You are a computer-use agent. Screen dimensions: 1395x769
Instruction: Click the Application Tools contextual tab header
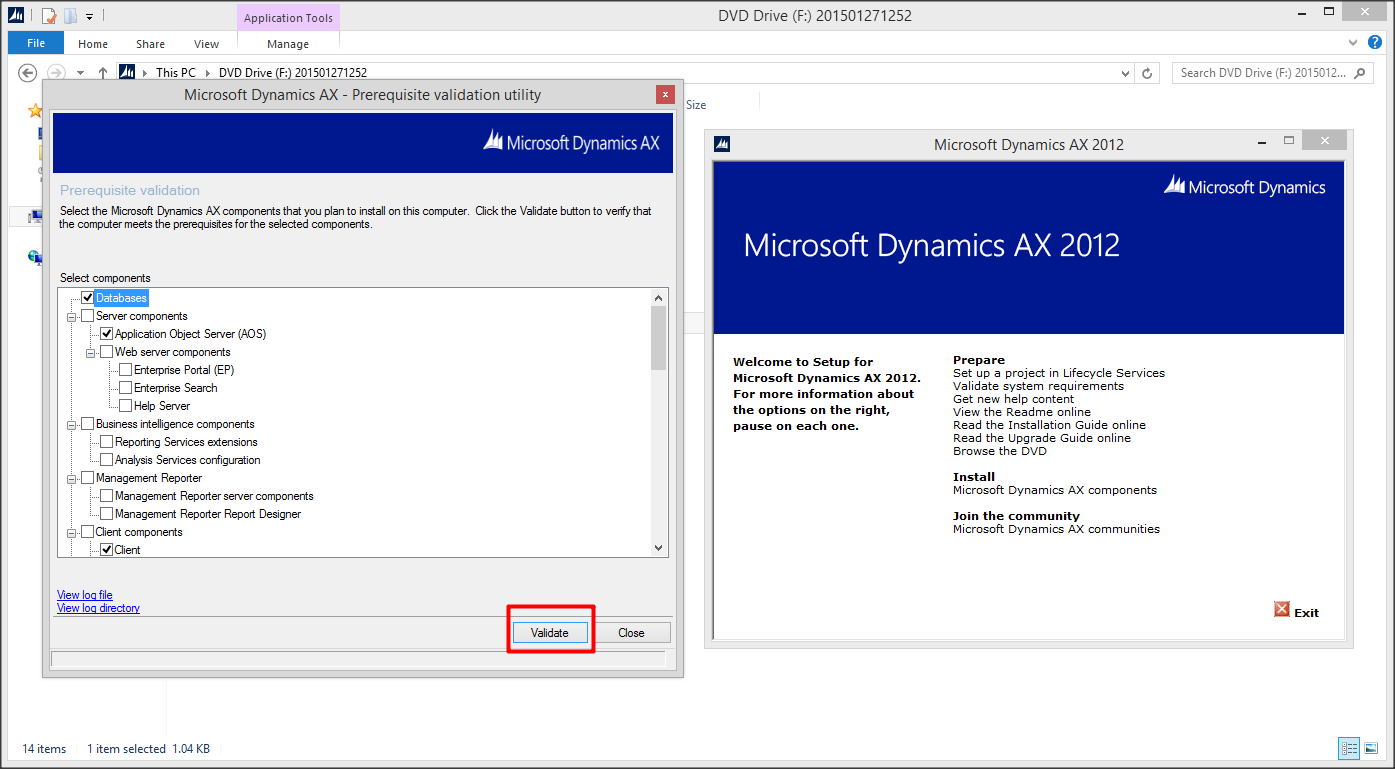coord(288,18)
